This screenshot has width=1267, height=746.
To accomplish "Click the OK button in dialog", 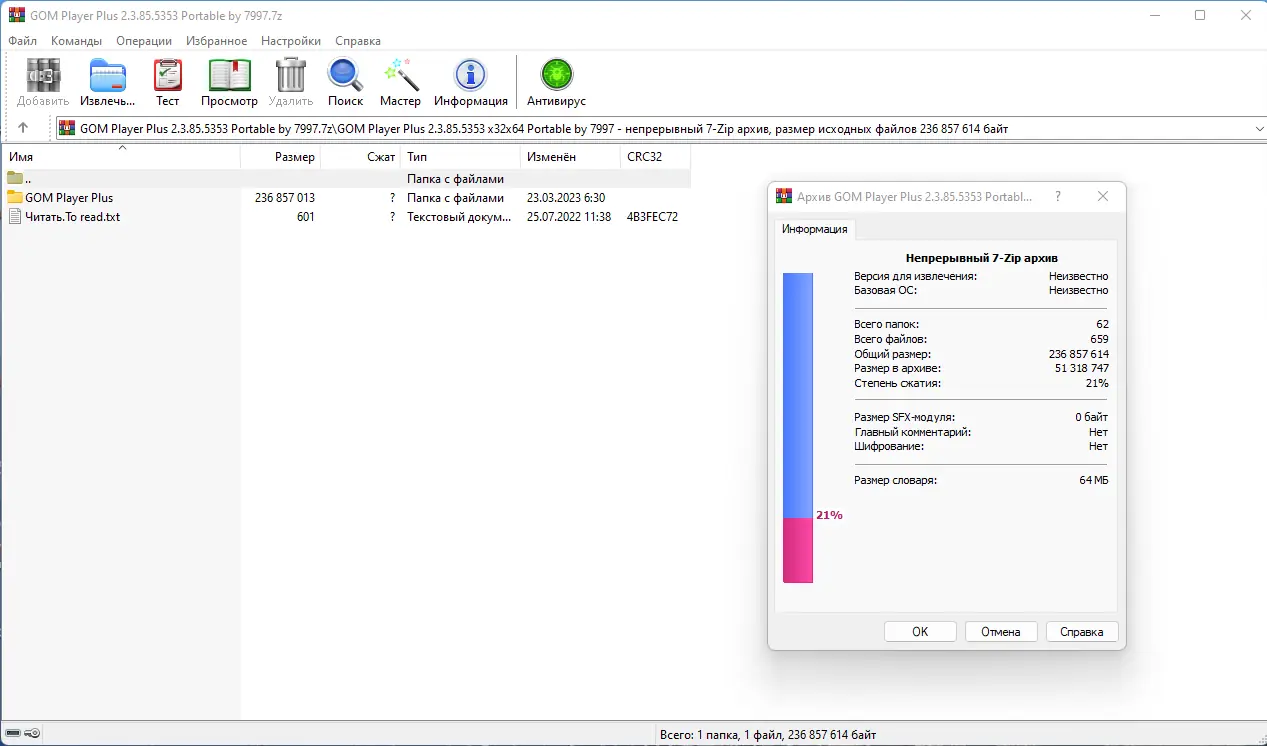I will point(920,632).
